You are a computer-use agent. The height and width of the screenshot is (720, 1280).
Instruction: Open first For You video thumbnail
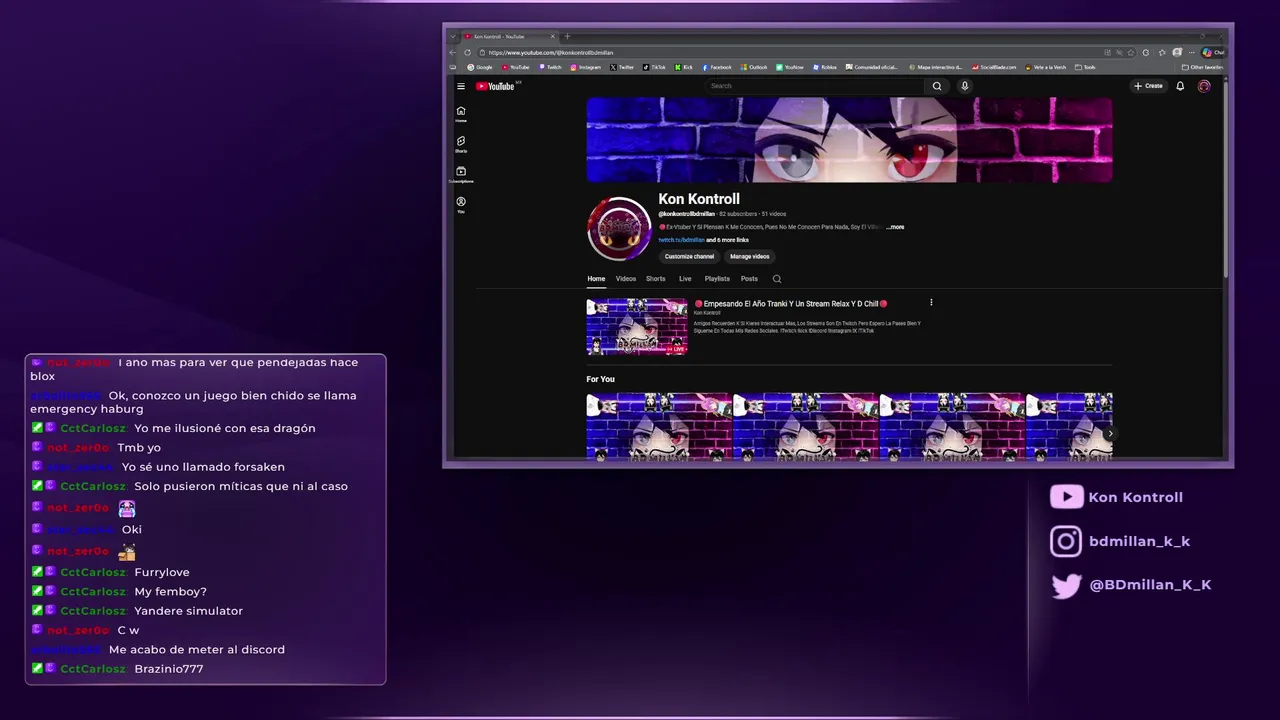[659, 427]
